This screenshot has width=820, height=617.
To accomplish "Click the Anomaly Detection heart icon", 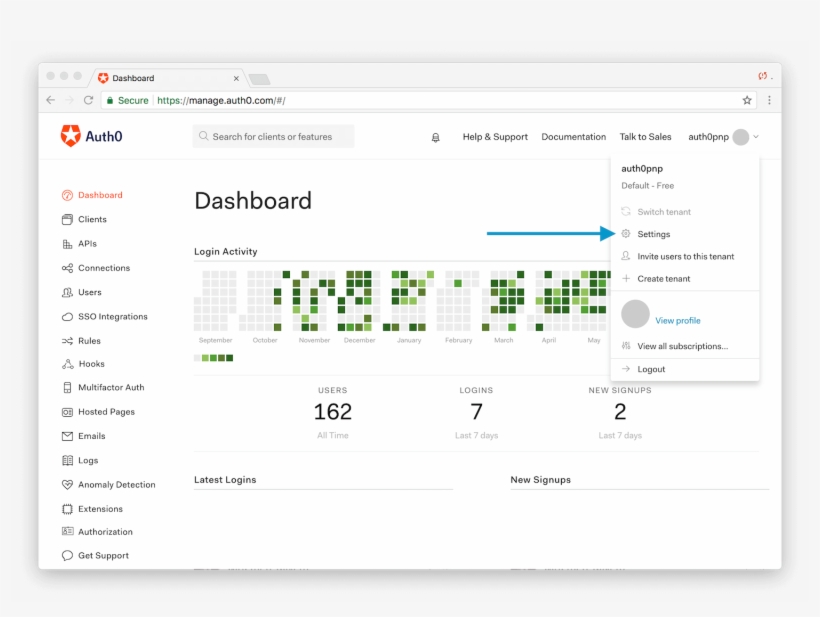I will coord(67,485).
